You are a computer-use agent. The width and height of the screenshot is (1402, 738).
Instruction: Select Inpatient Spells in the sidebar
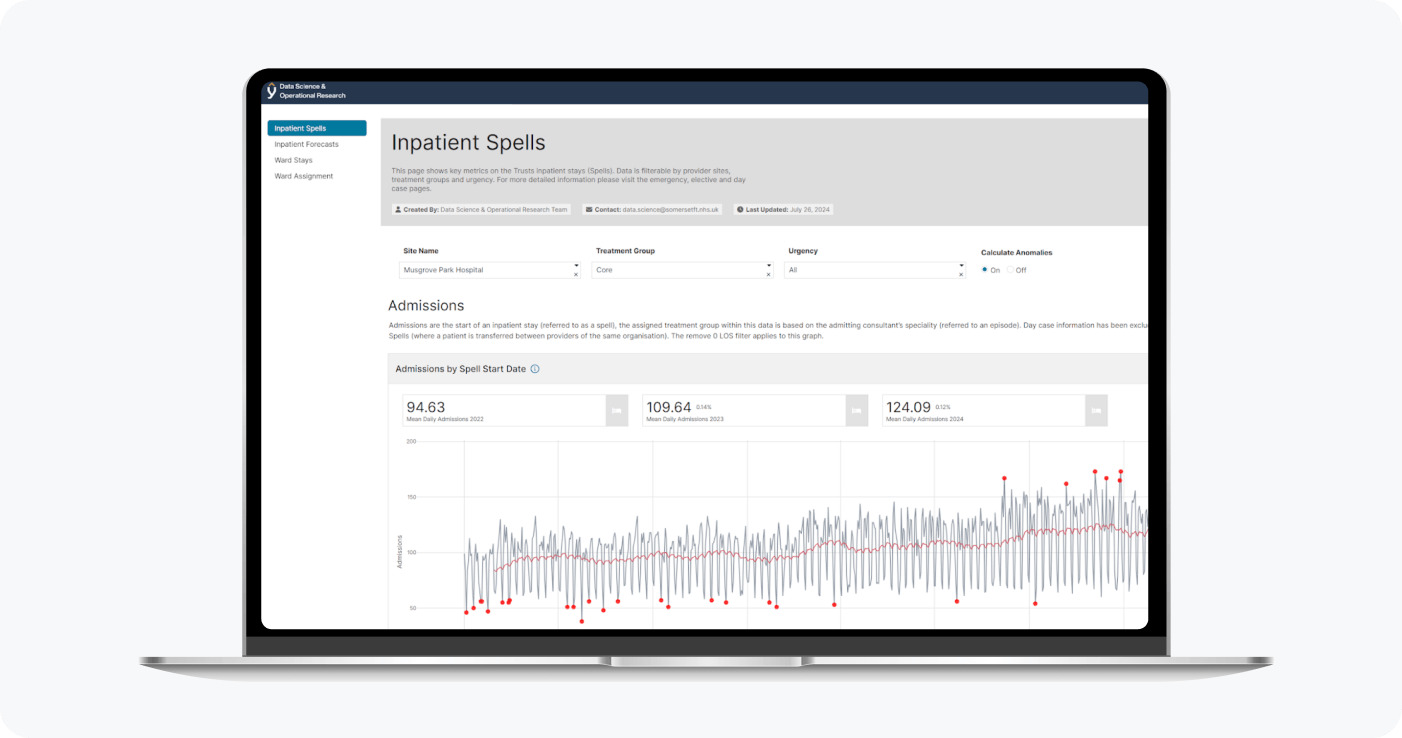click(x=317, y=128)
